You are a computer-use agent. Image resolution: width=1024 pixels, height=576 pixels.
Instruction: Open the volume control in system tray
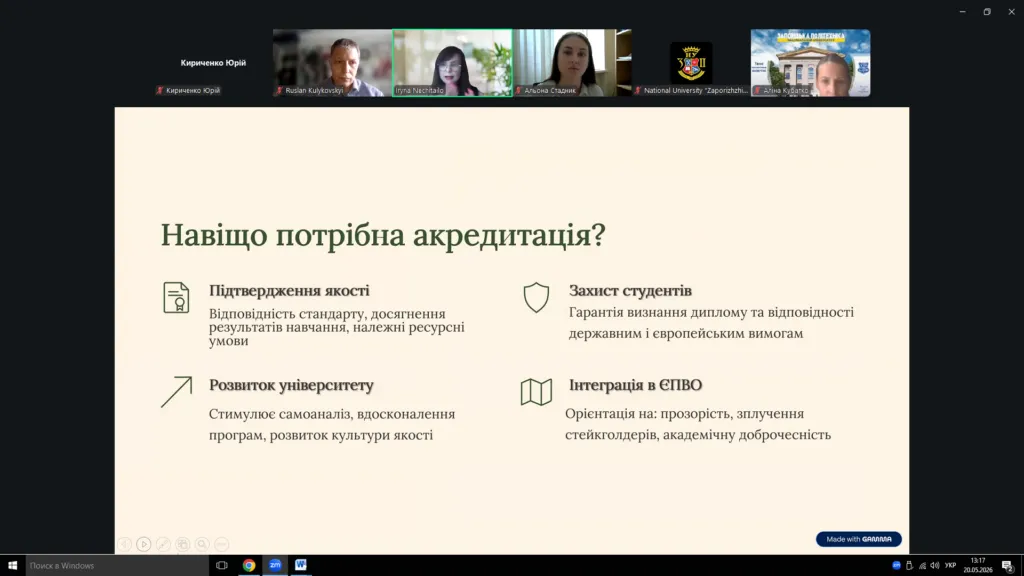click(935, 566)
